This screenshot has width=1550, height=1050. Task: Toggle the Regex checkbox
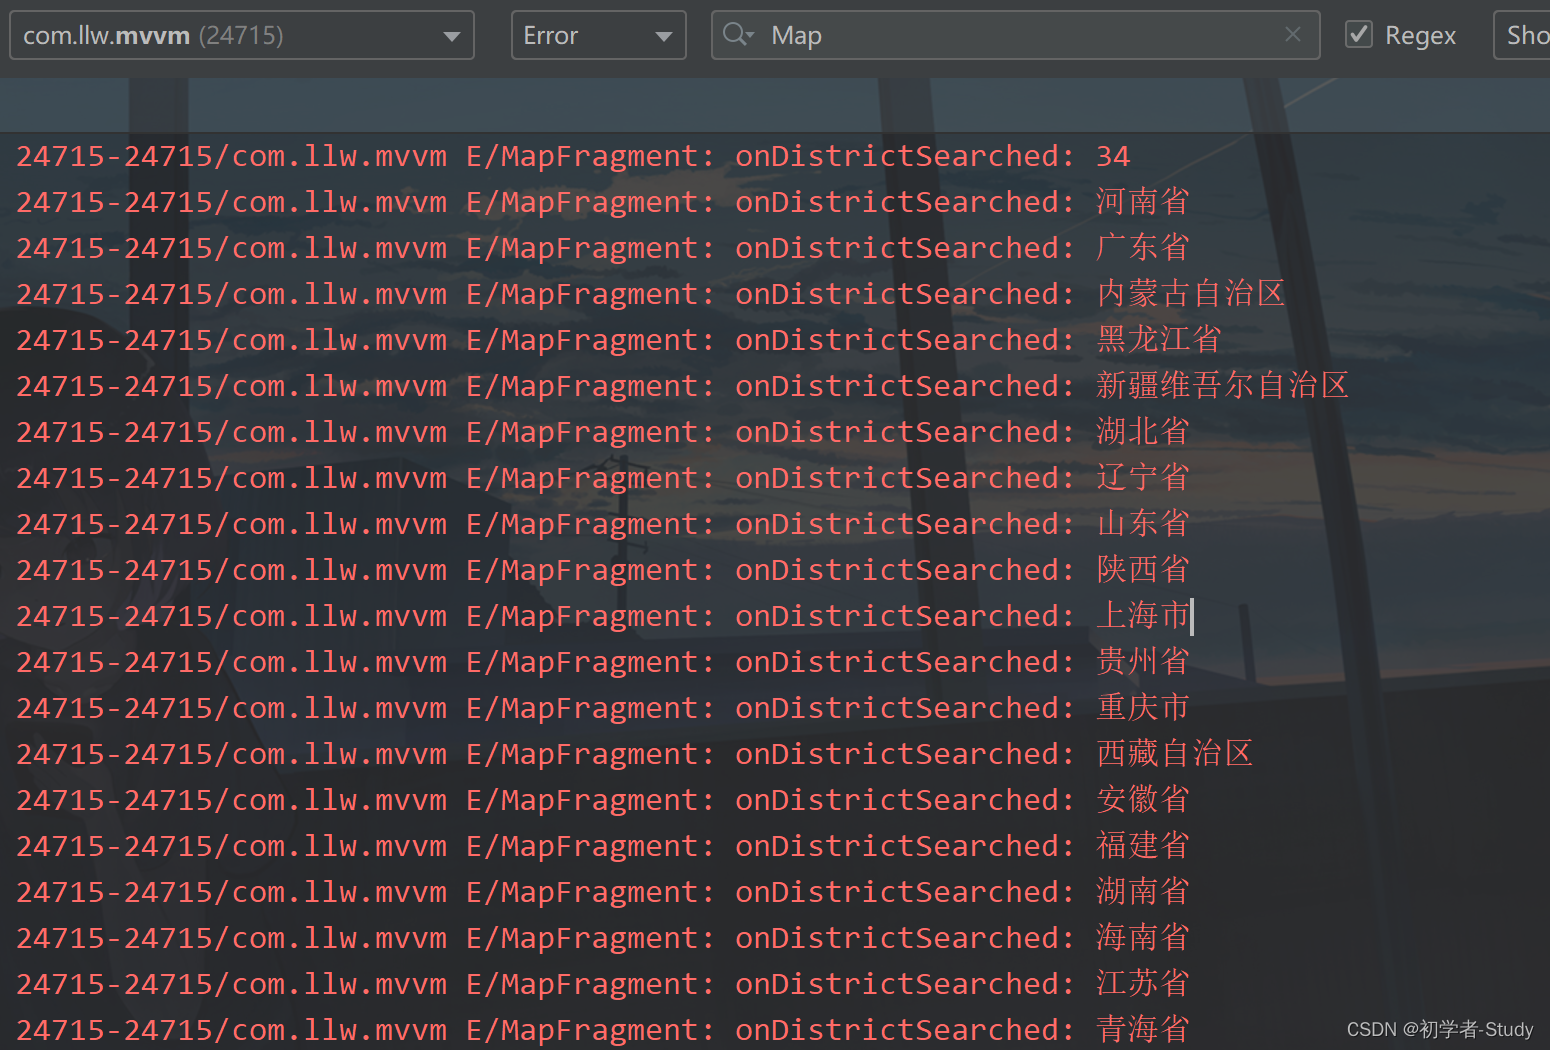pos(1358,35)
